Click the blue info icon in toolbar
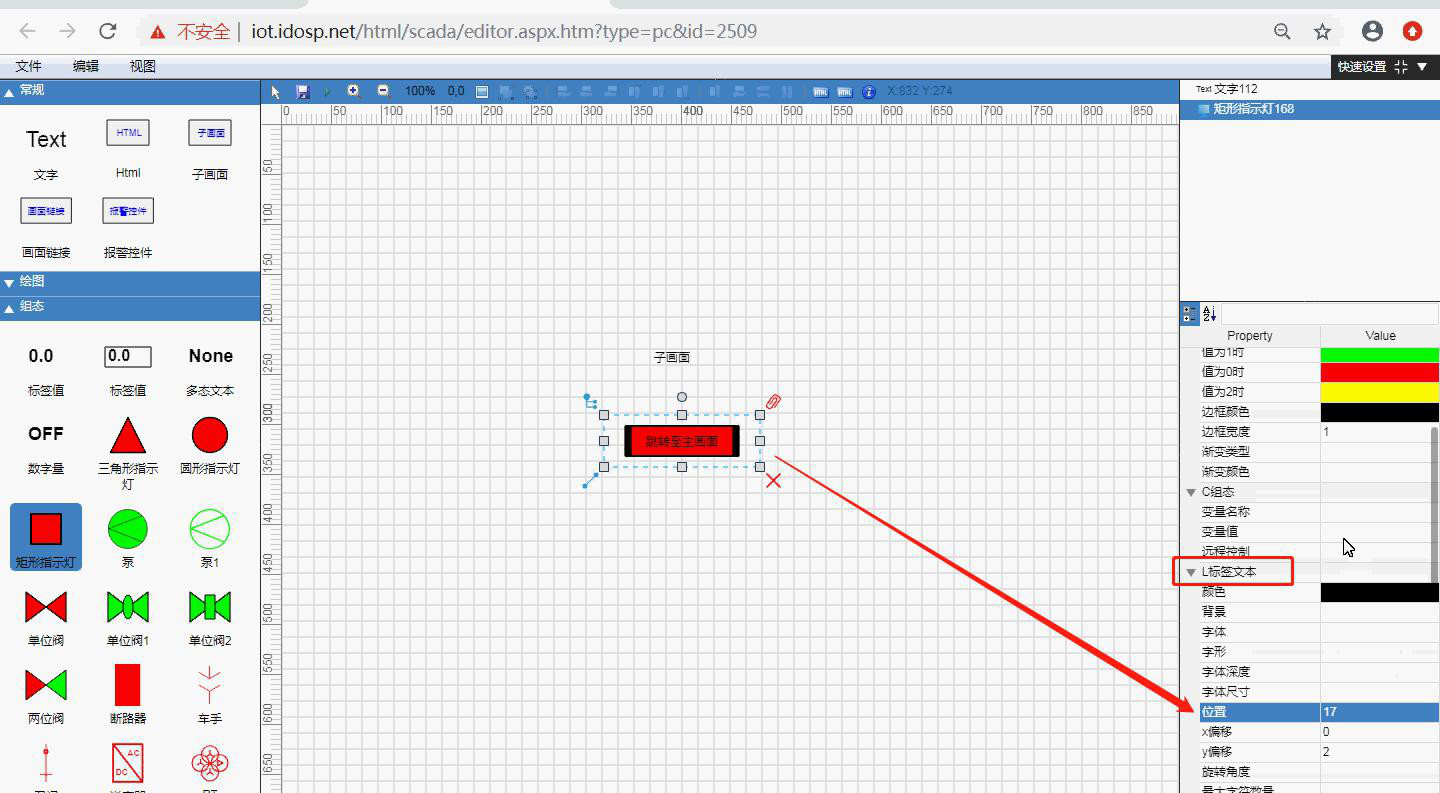Screen dimensions: 1440x793 869,91
